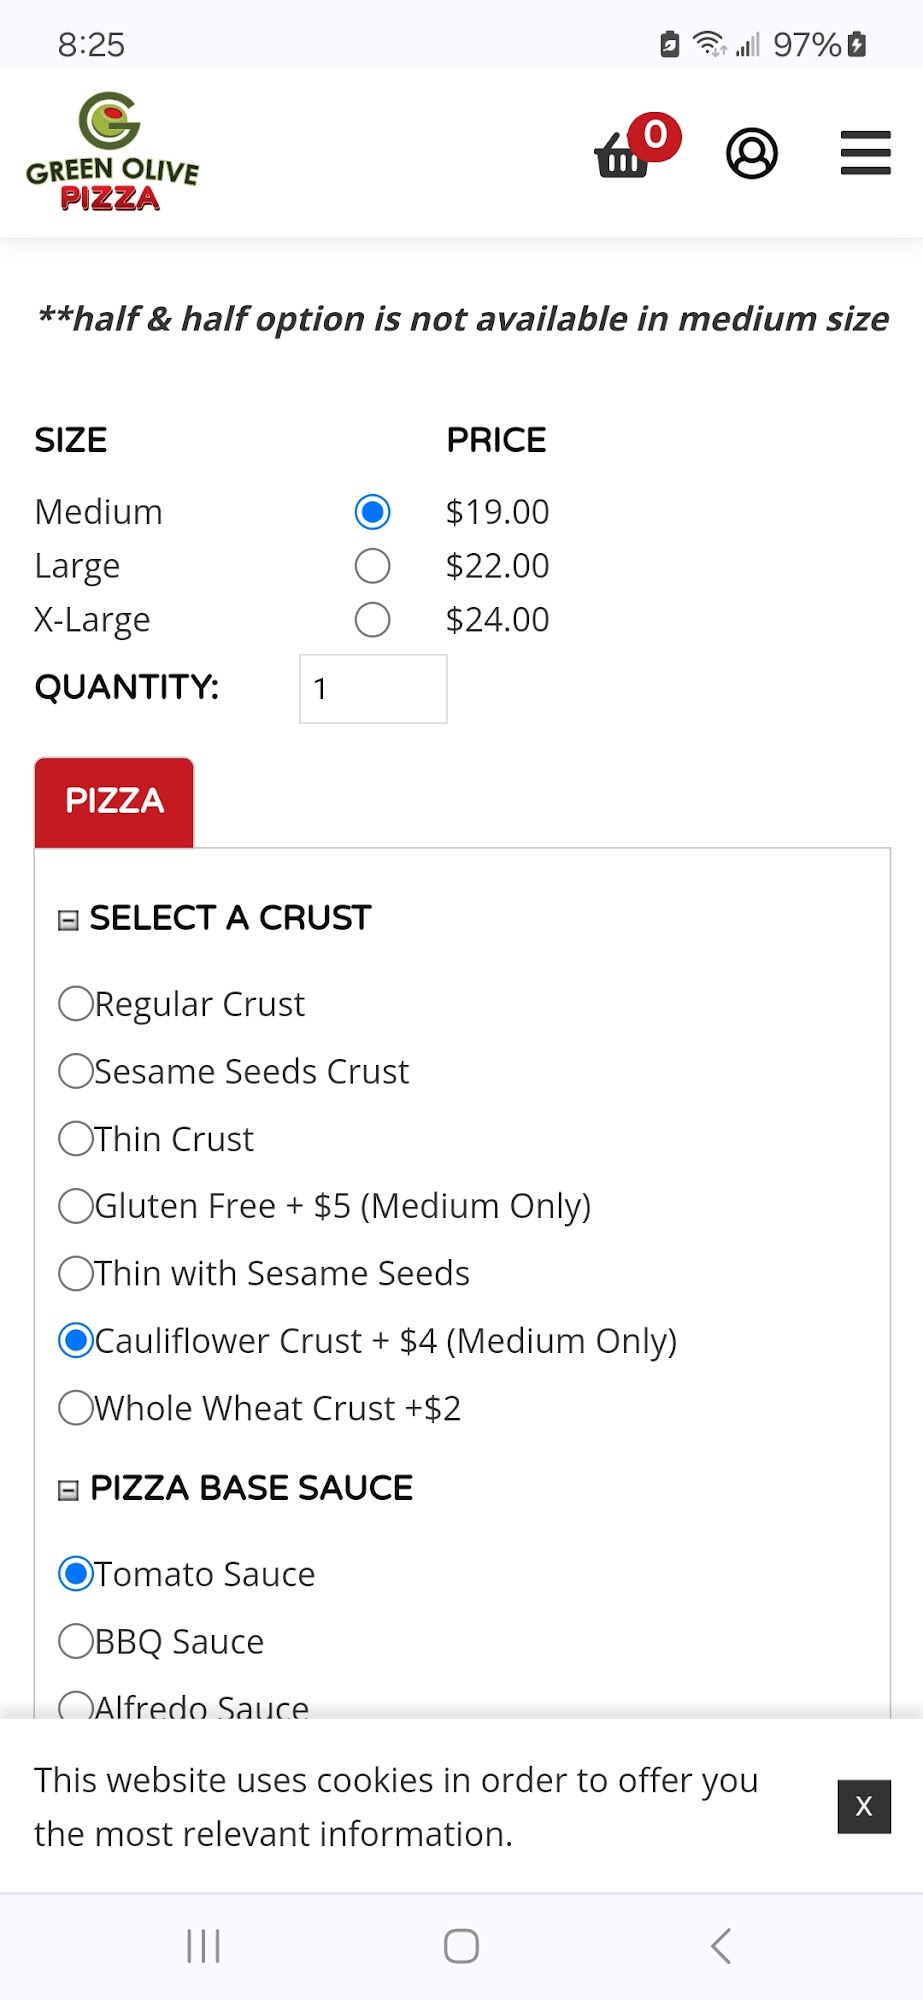Switch to the PIZZA tab
The image size is (923, 2000).
114,802
